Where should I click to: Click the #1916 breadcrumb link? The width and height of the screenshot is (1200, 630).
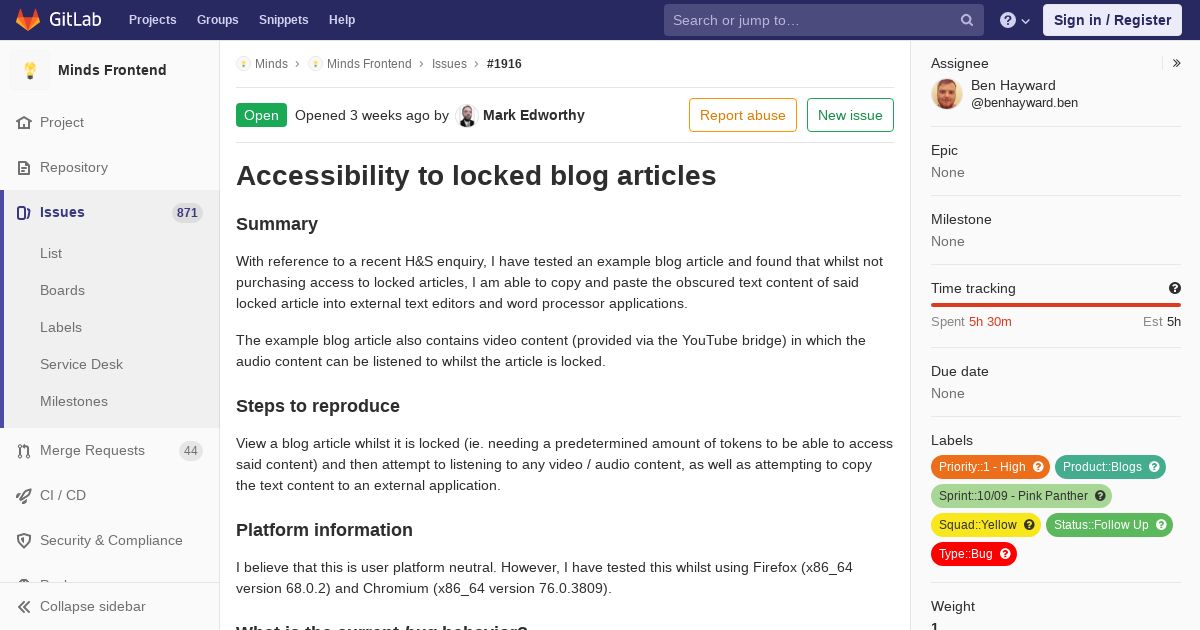pos(504,64)
